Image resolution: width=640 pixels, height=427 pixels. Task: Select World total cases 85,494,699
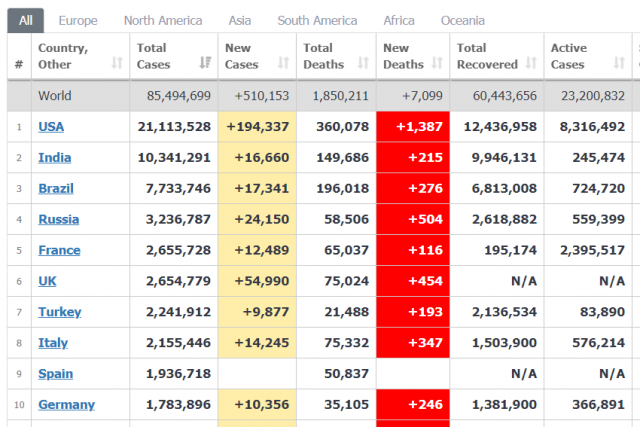click(179, 96)
